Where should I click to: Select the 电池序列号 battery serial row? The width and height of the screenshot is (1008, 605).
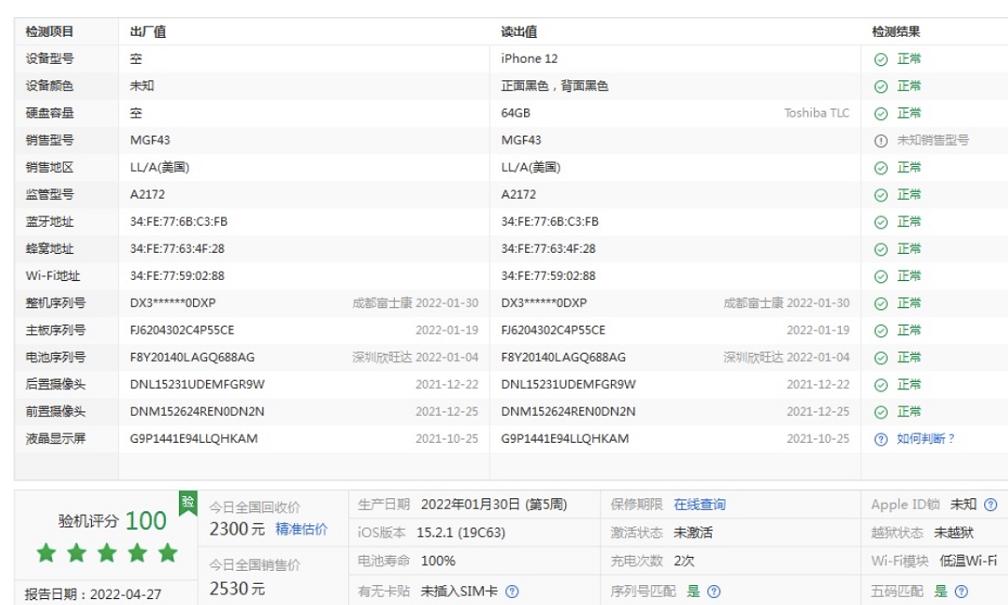tap(57, 356)
